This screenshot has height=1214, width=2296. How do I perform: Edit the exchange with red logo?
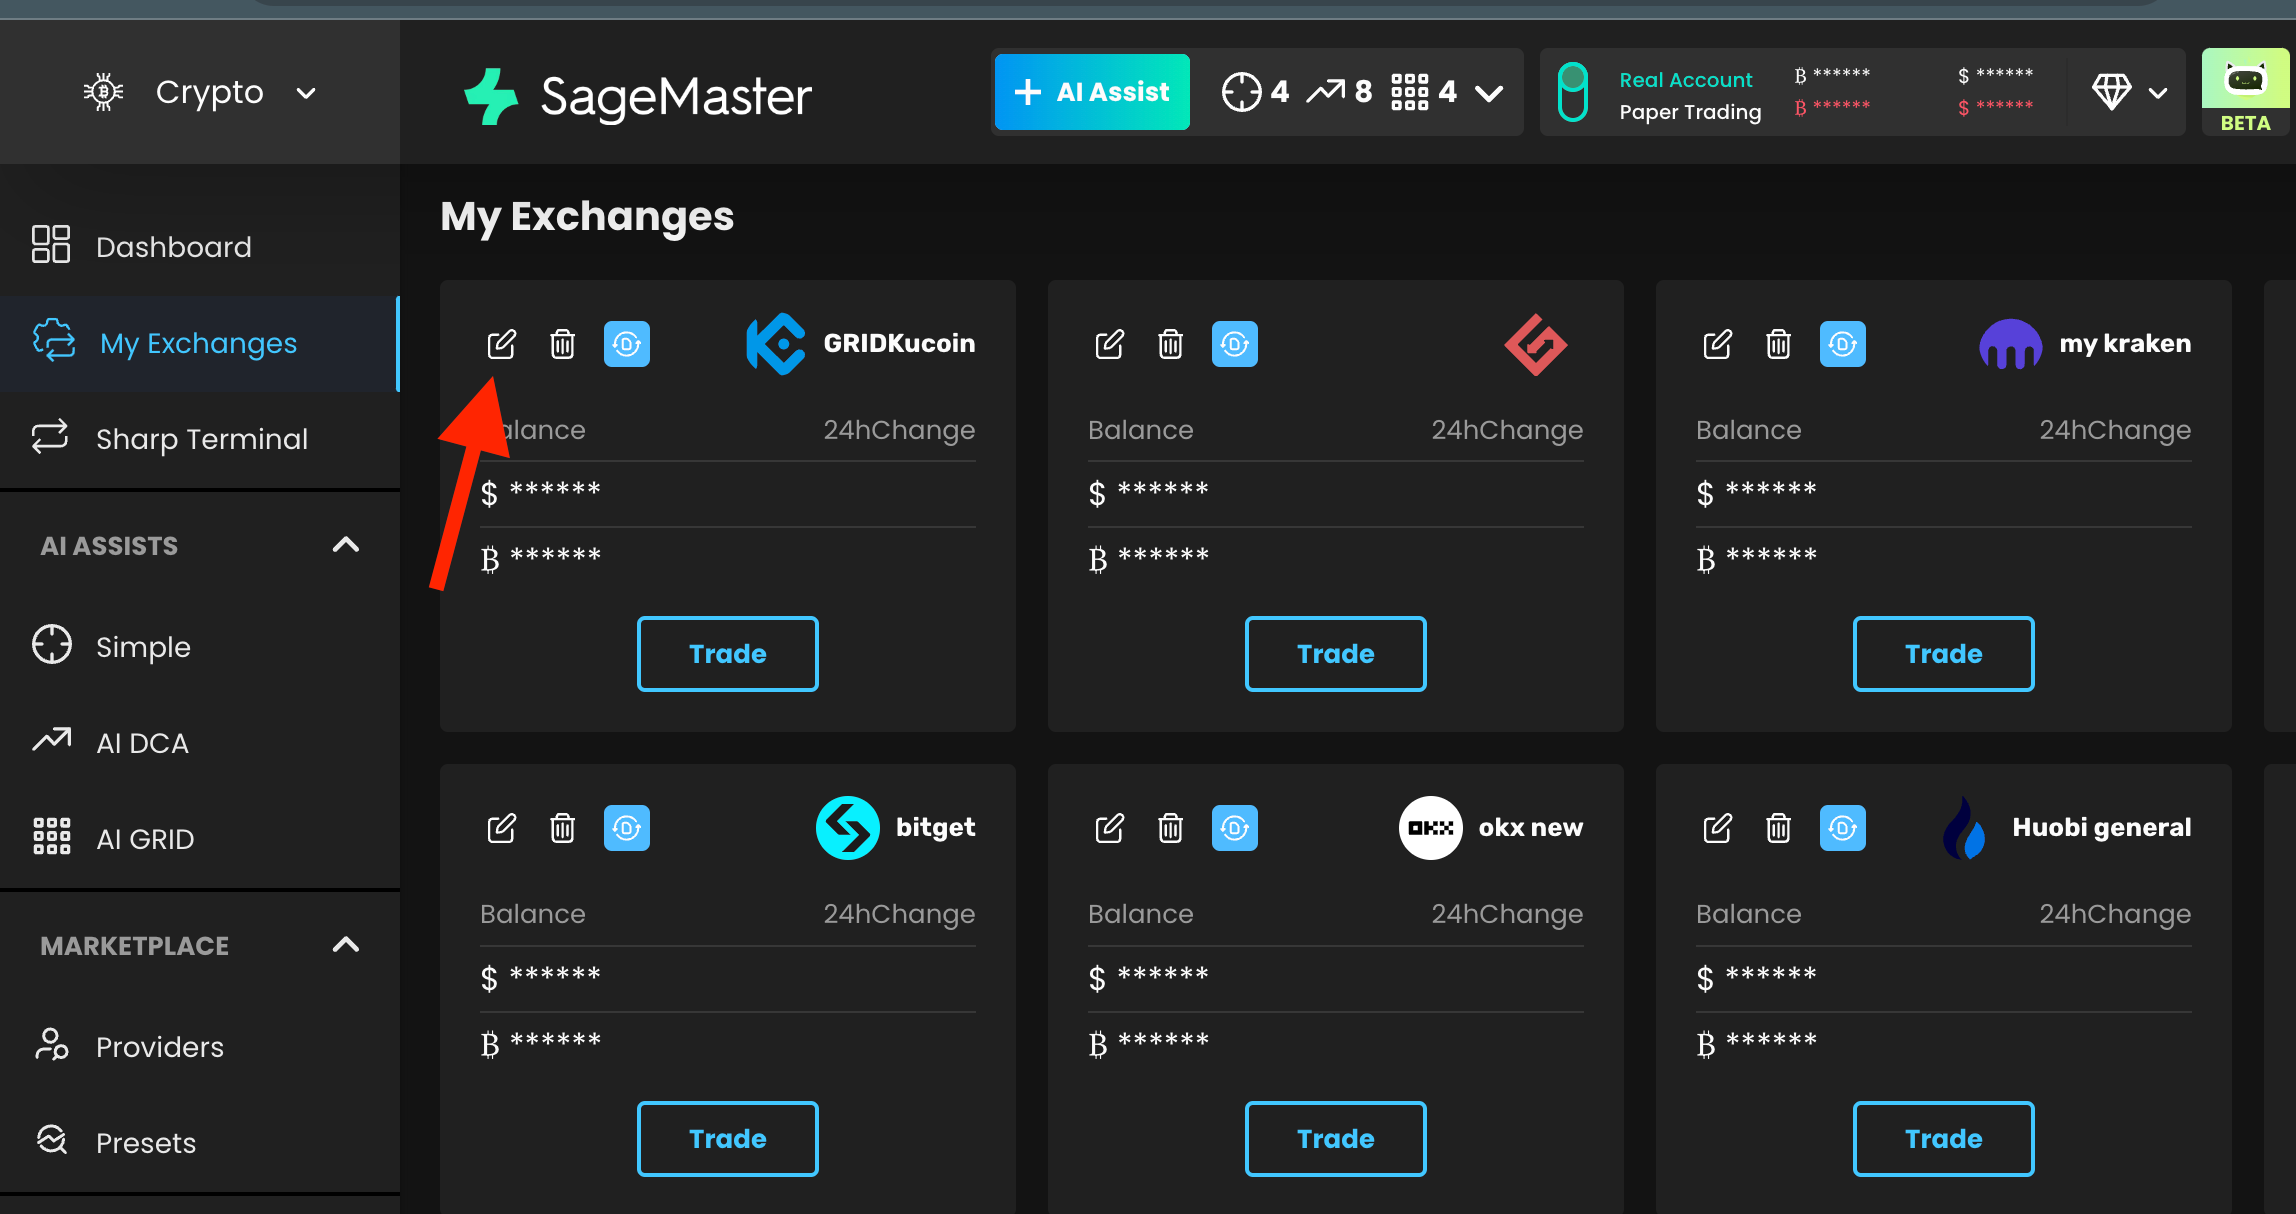1109,344
